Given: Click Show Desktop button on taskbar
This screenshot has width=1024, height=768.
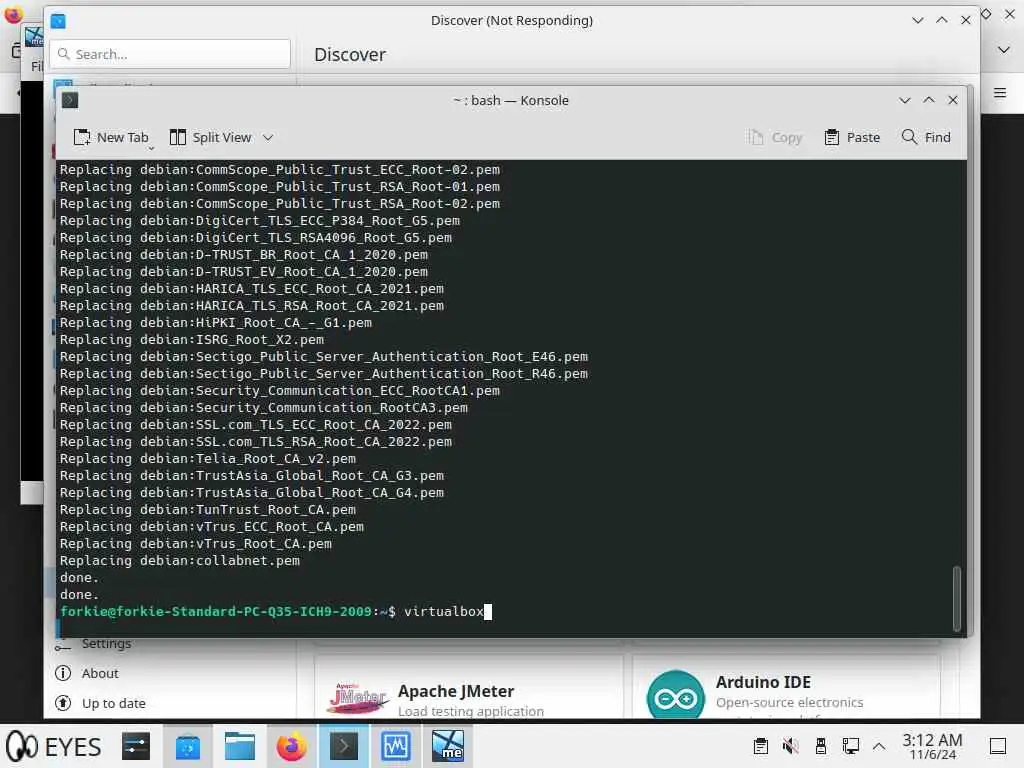Looking at the screenshot, I should click(998, 746).
